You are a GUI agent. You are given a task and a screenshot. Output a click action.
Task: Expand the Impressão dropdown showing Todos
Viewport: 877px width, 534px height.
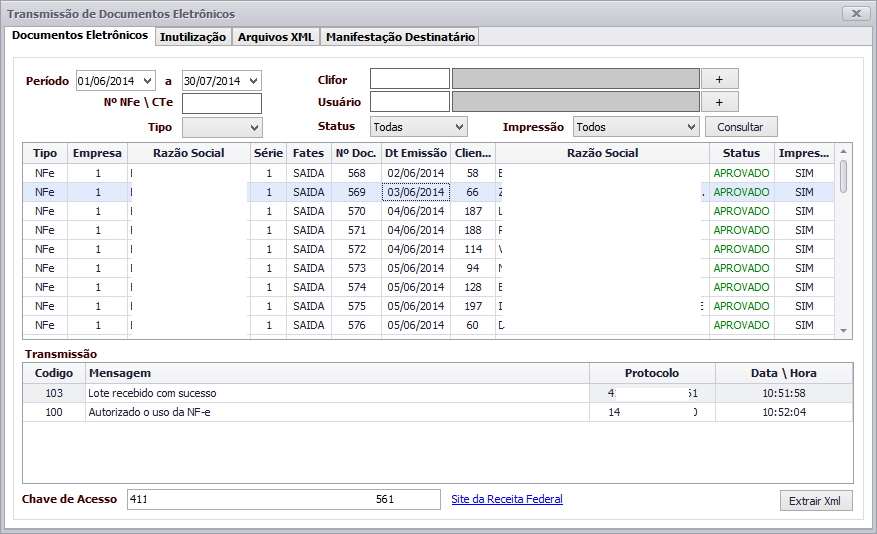coord(691,127)
